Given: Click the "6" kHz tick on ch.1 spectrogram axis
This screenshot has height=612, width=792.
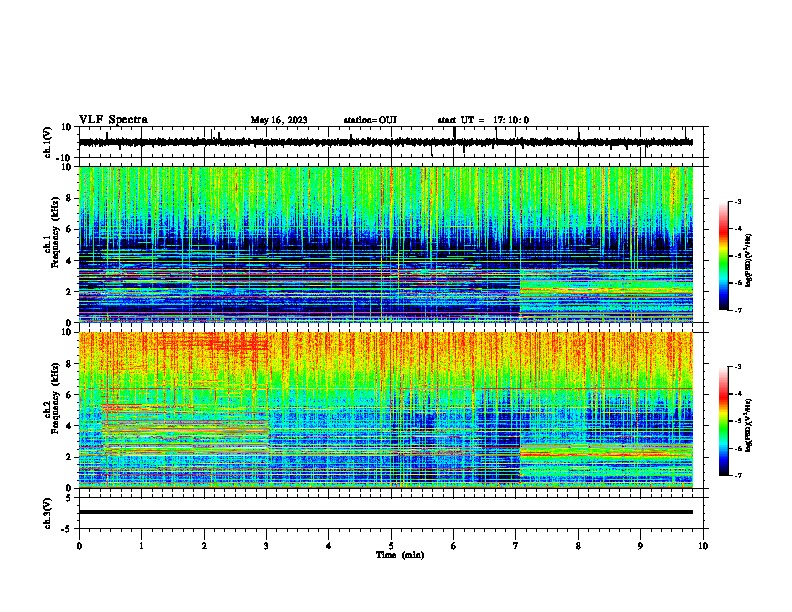Looking at the screenshot, I should [x=69, y=229].
